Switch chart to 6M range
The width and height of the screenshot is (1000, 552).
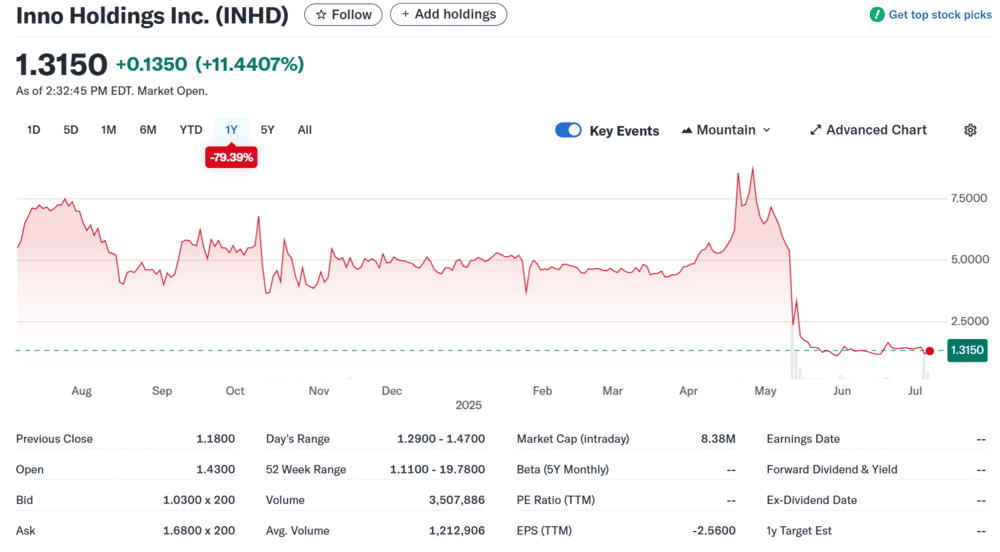pos(148,130)
